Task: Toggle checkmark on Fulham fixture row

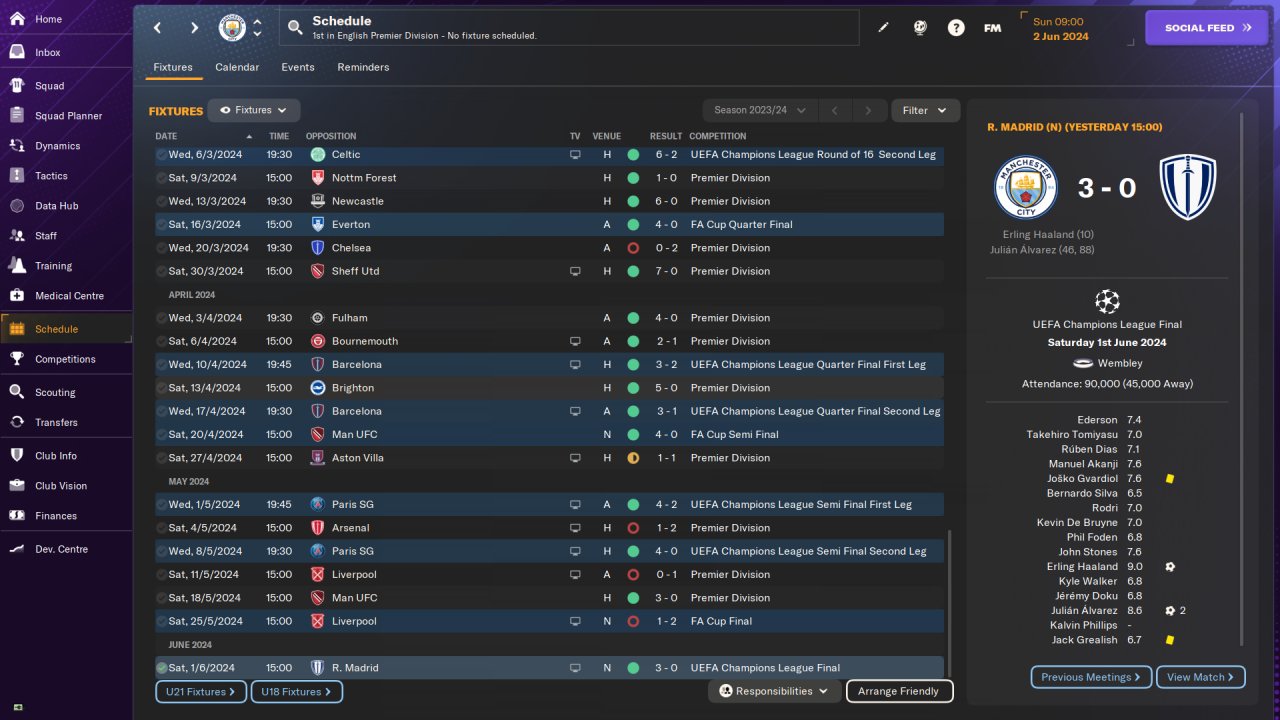Action: point(161,318)
